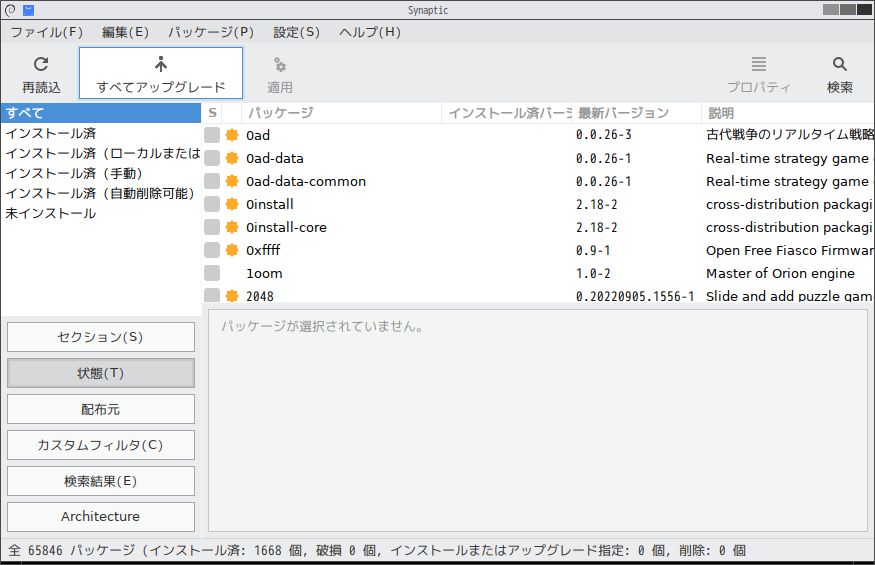Open the 設定(S) menu
The width and height of the screenshot is (875, 565).
click(296, 32)
